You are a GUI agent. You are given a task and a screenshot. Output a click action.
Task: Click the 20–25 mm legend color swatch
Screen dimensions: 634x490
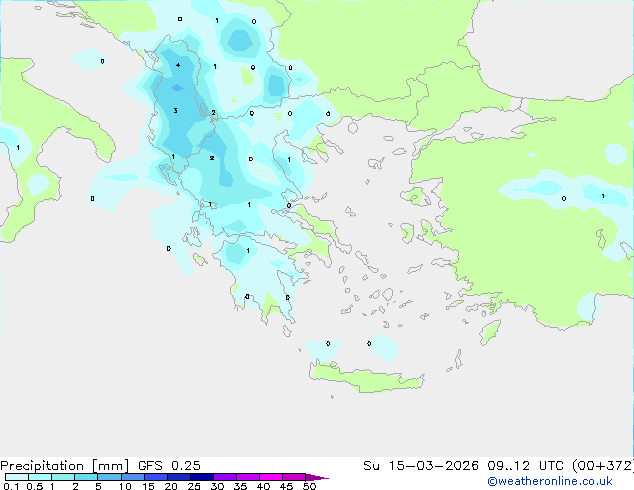click(178, 477)
